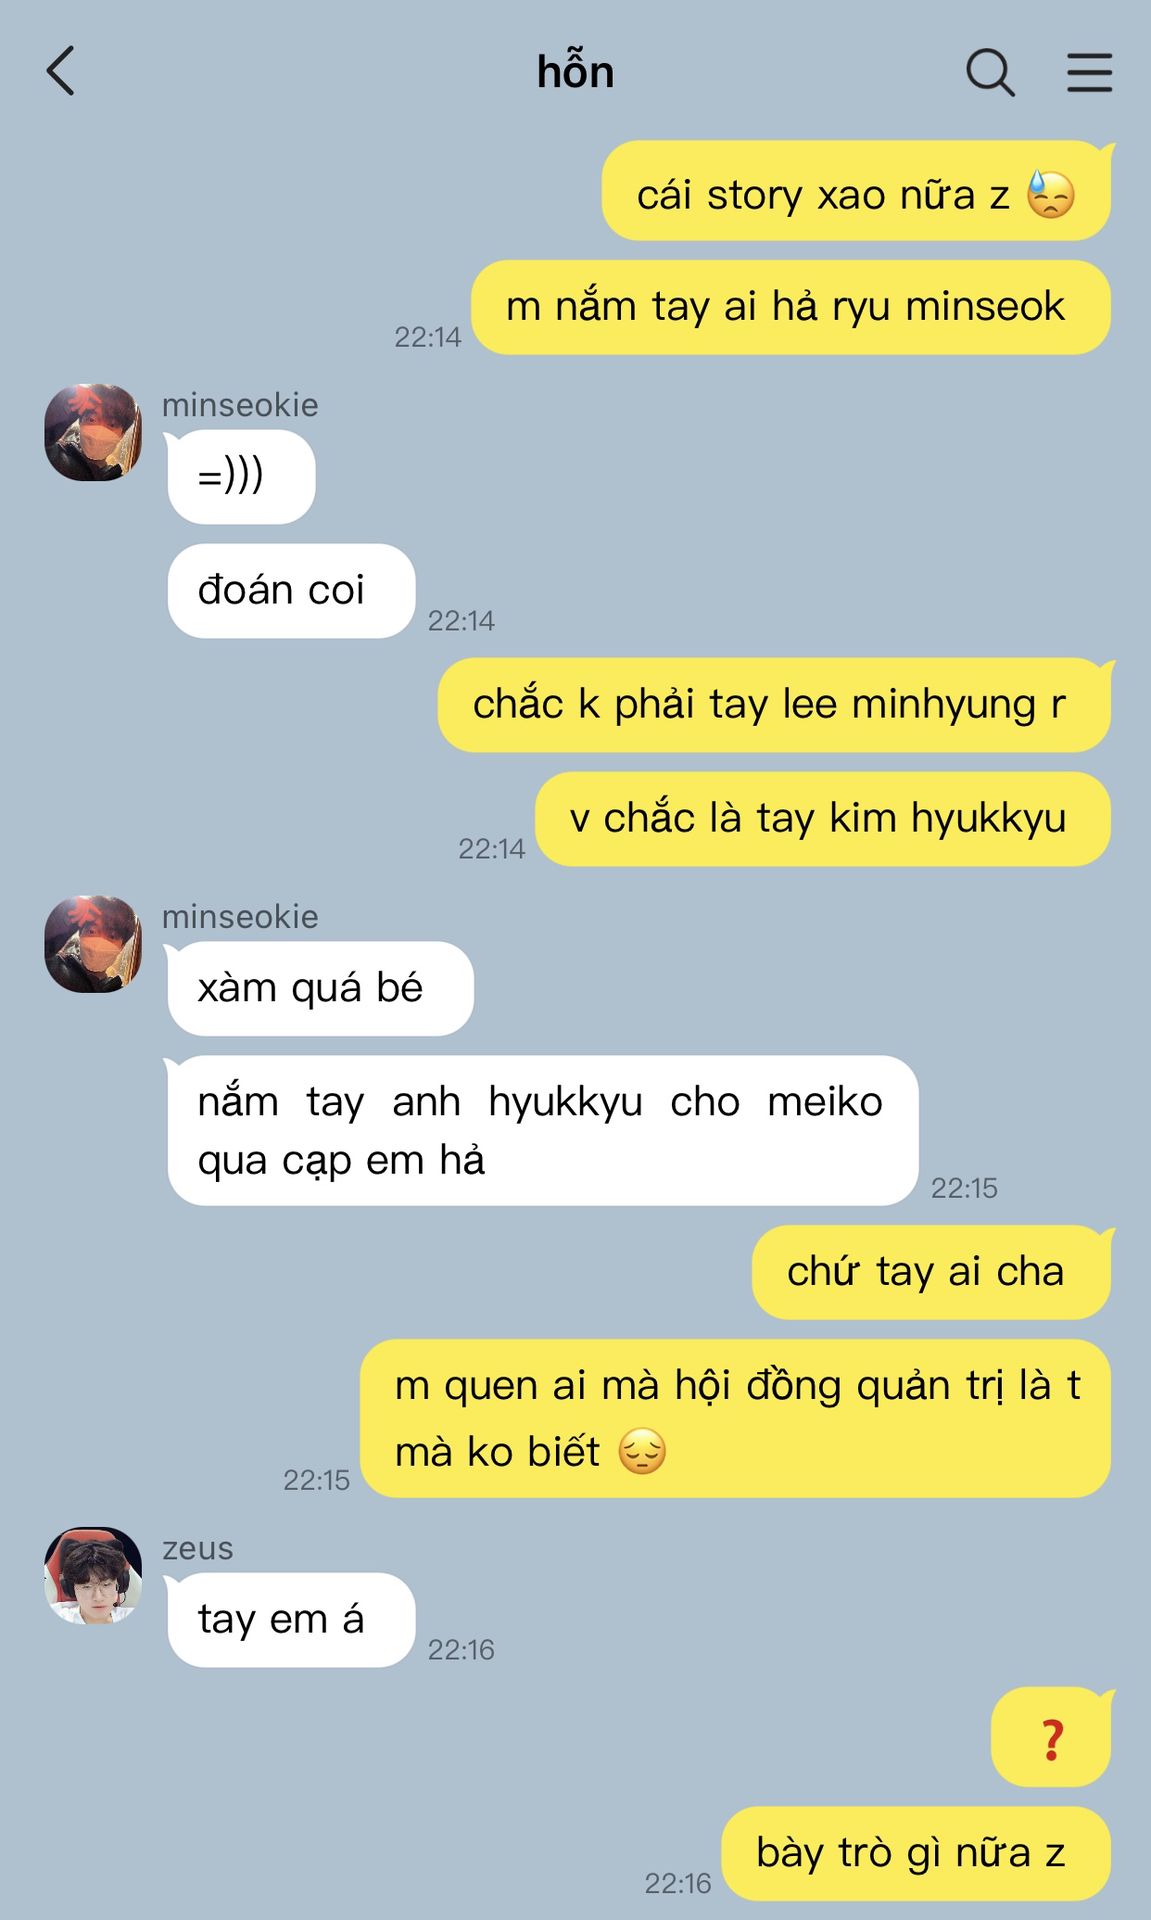Go back using the left arrow
The image size is (1151, 1920).
click(61, 72)
